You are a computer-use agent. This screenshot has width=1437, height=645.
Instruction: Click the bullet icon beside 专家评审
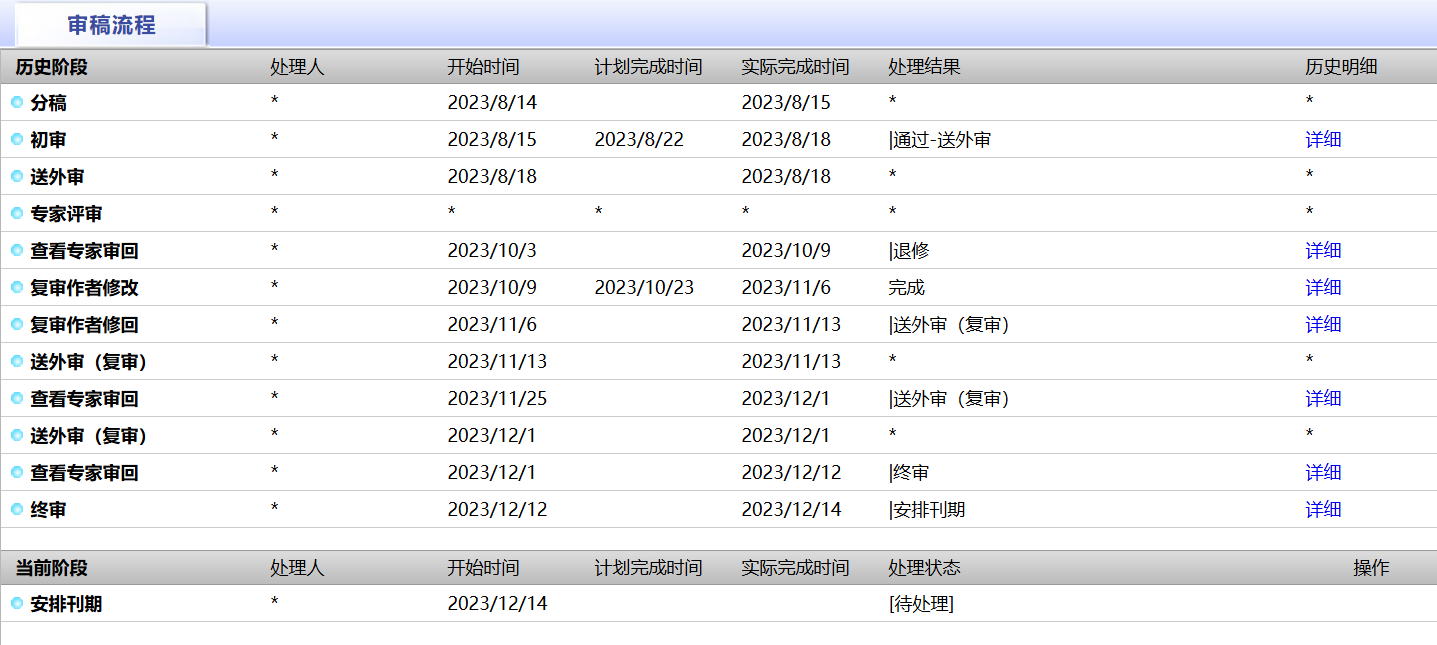coord(17,213)
